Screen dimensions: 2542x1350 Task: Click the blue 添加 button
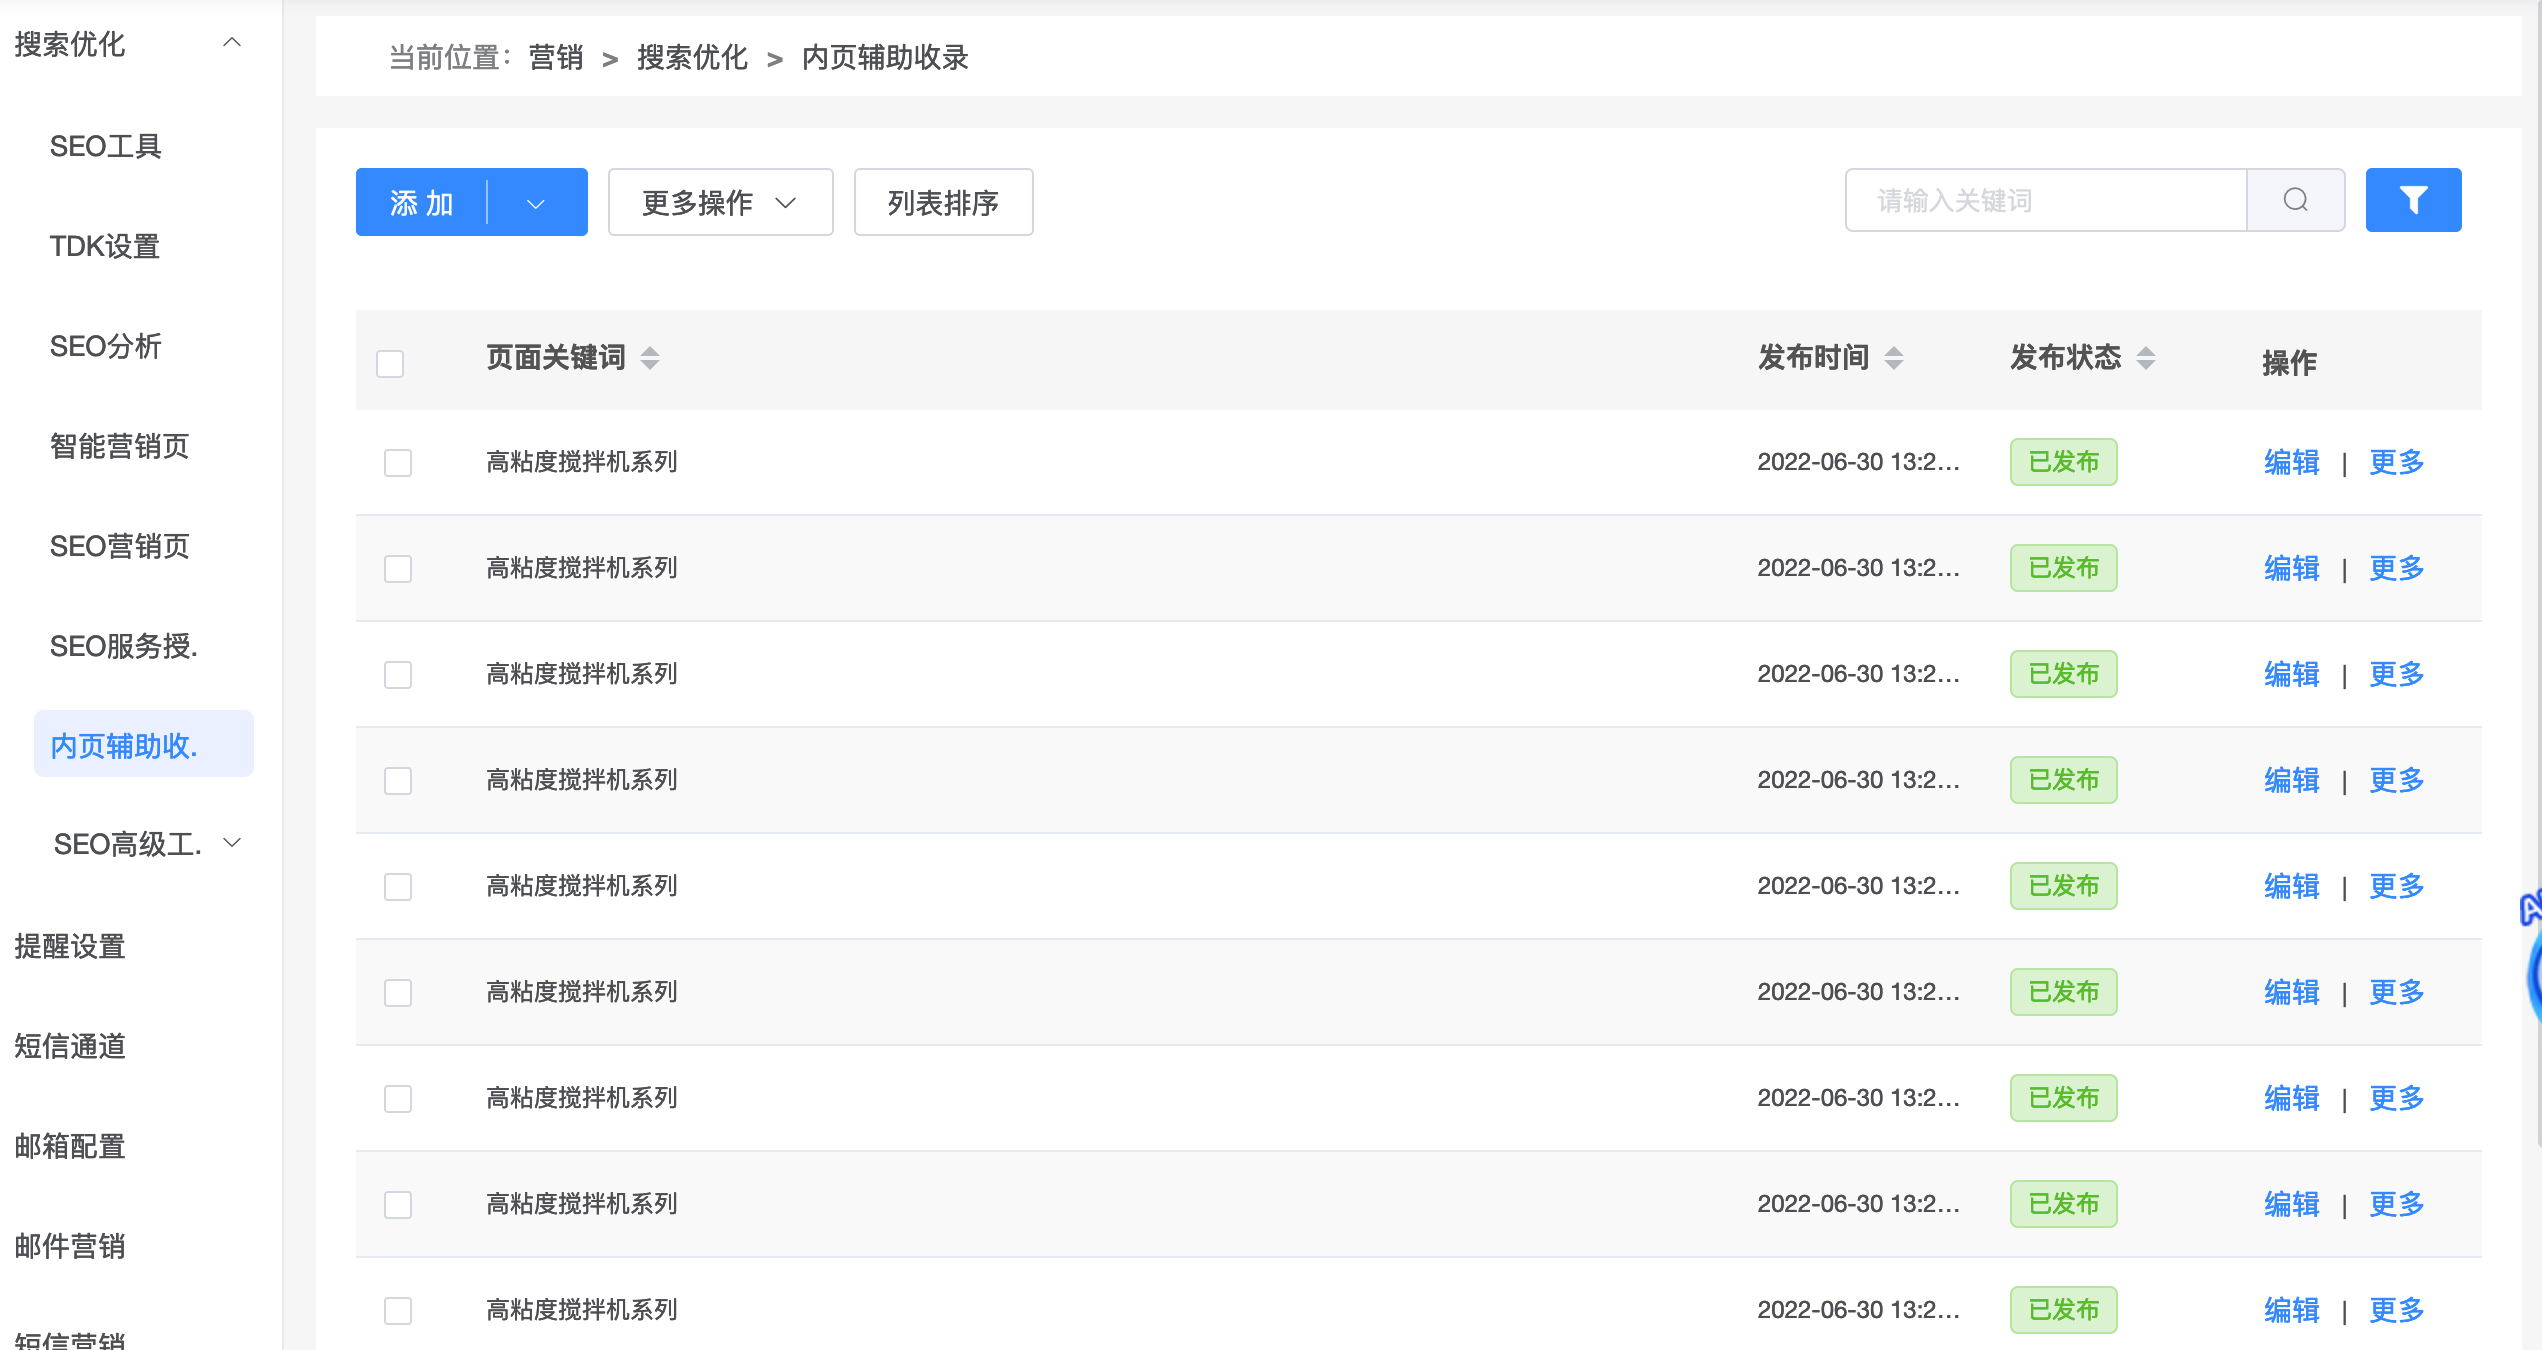pyautogui.click(x=422, y=203)
